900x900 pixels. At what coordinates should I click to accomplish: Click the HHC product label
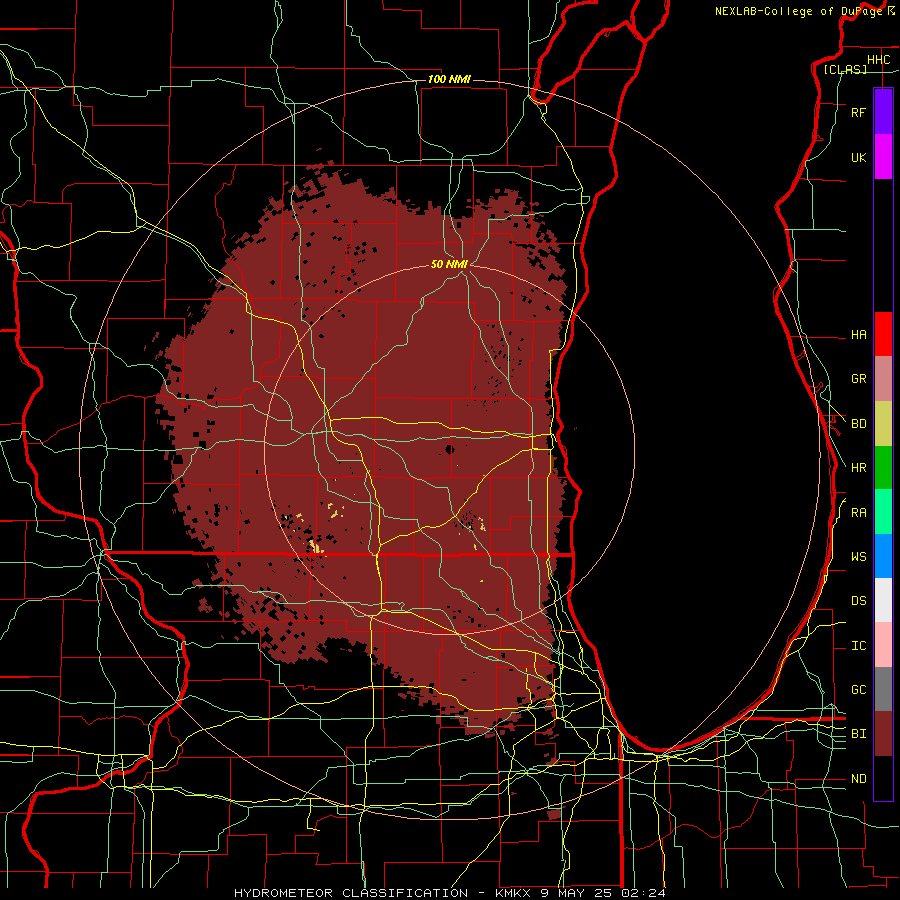[x=878, y=60]
